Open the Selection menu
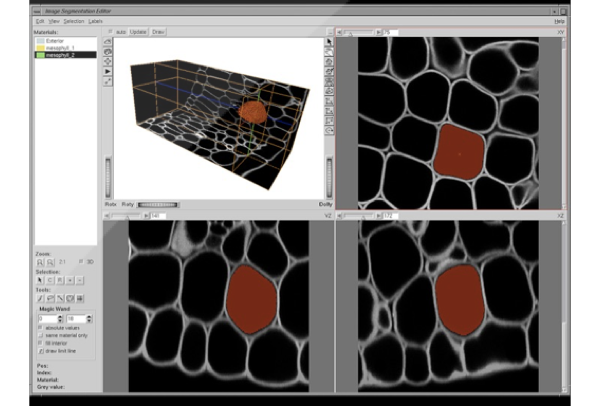The height and width of the screenshot is (406, 600). [x=74, y=20]
